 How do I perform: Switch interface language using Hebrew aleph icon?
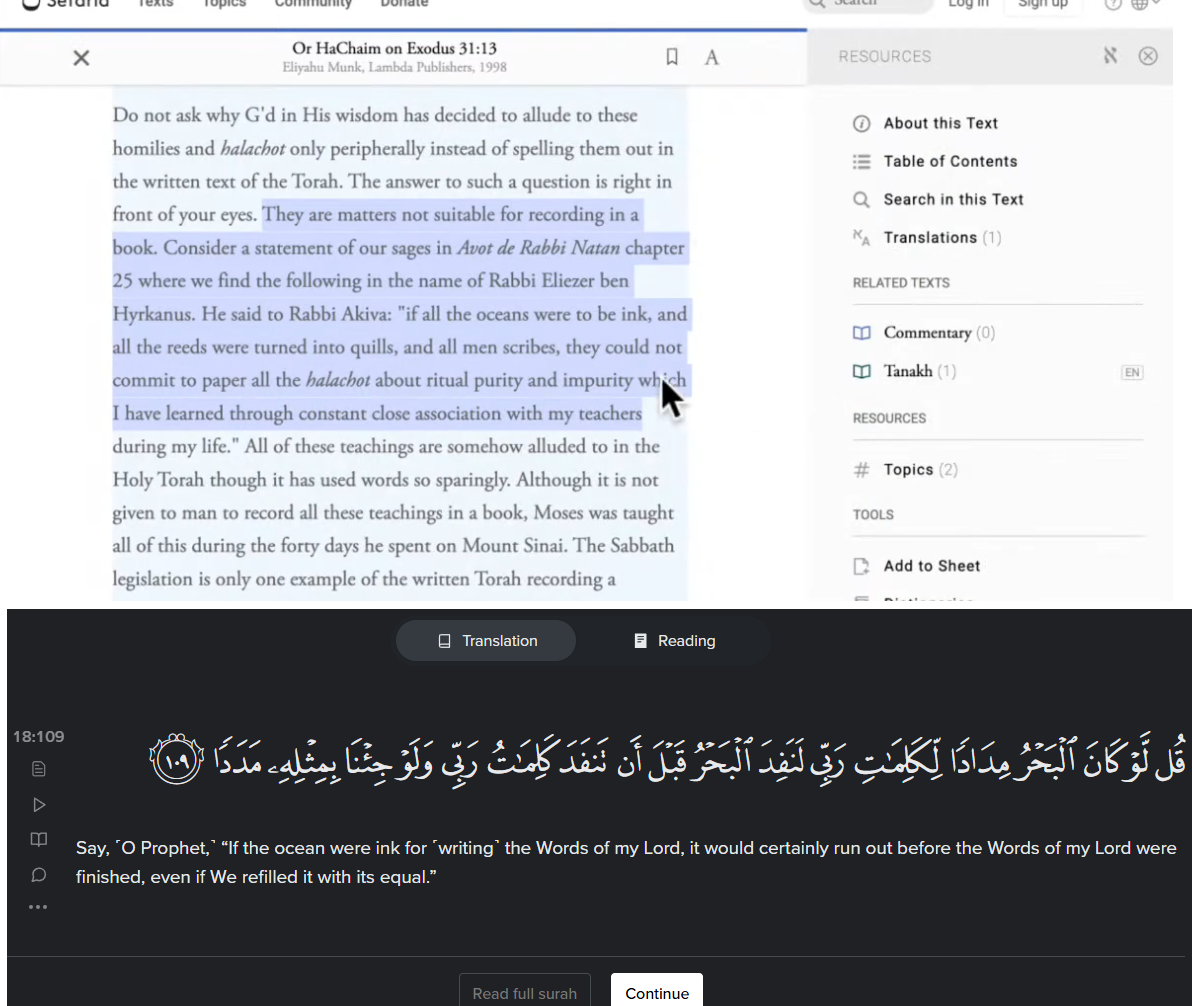1111,55
